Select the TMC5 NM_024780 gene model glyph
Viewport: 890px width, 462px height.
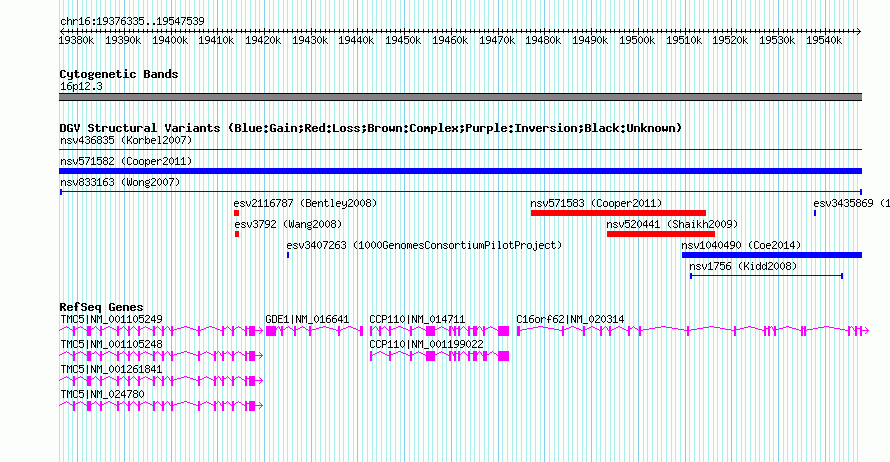coord(161,406)
